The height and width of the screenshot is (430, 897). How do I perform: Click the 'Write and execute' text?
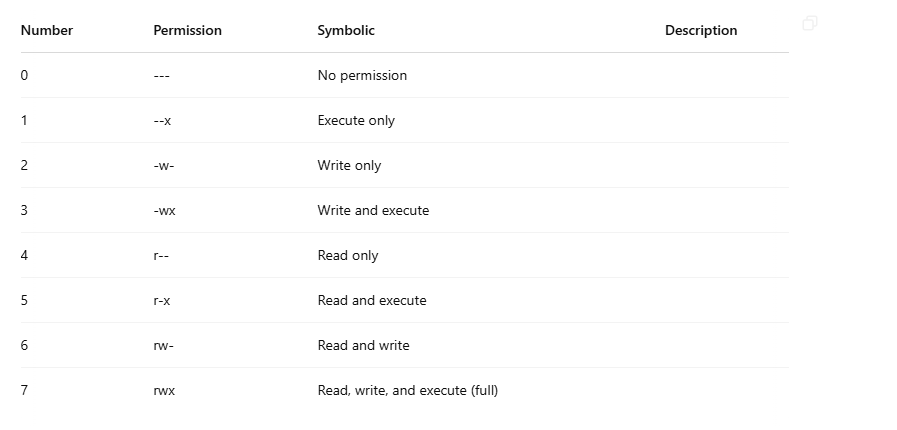click(373, 210)
